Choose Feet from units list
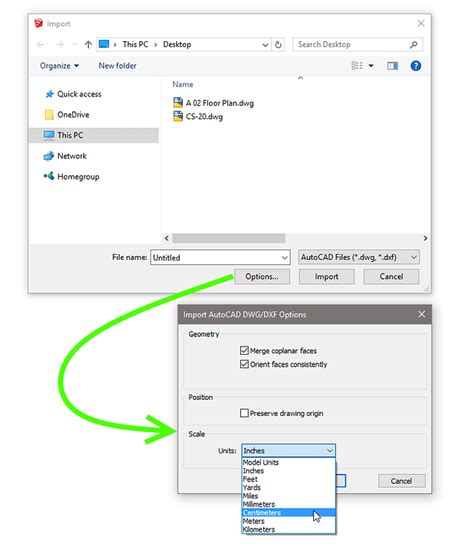474x552 pixels. (288, 479)
